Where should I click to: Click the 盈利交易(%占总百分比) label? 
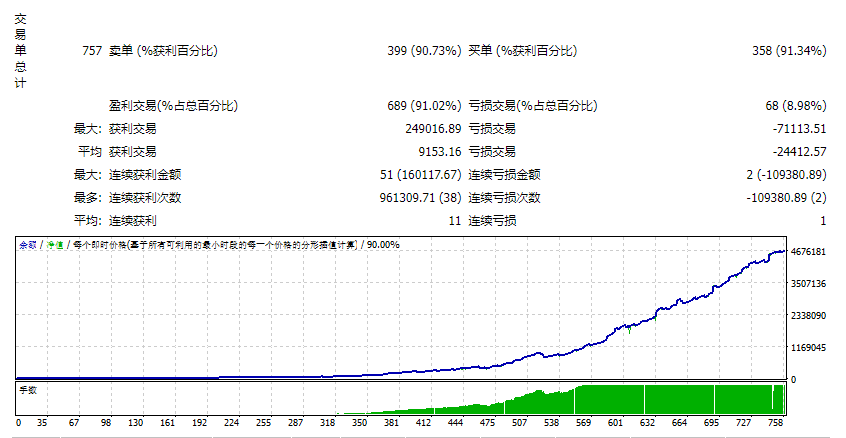pyautogui.click(x=173, y=106)
